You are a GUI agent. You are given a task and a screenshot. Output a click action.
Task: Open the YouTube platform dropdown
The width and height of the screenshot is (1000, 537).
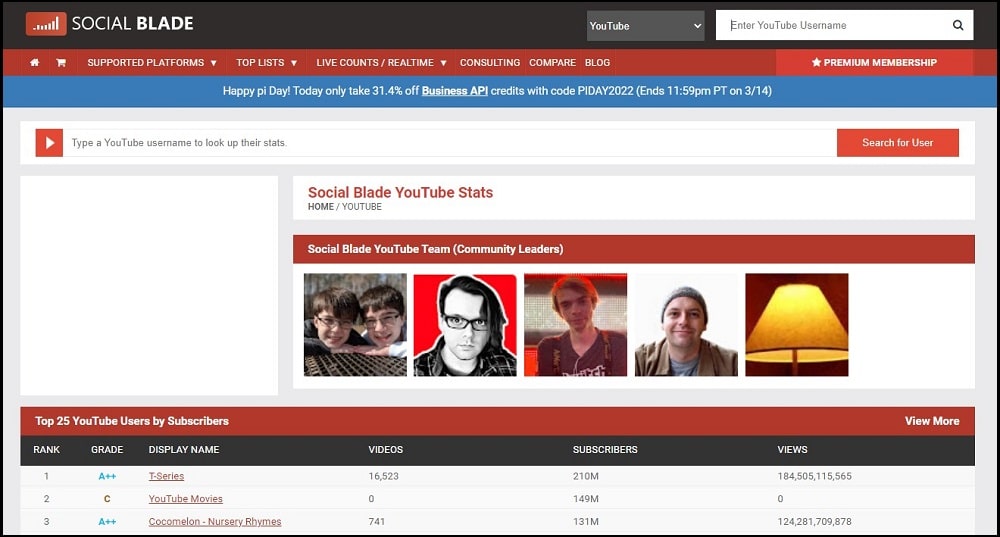645,26
